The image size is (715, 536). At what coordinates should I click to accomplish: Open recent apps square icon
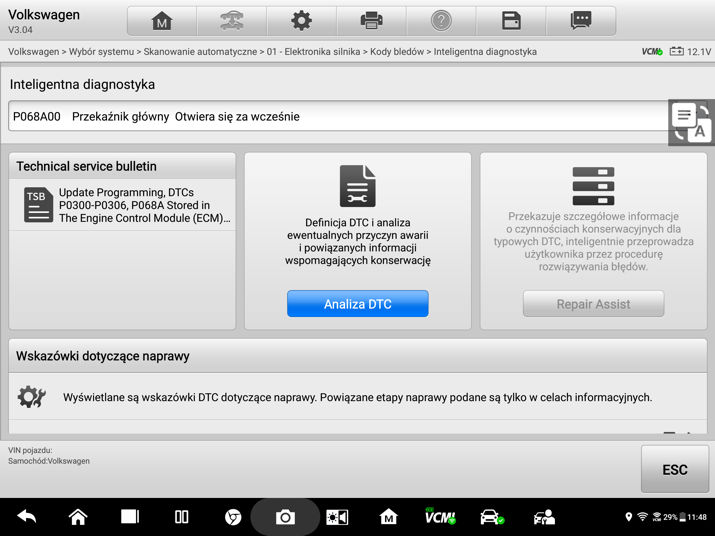pyautogui.click(x=130, y=517)
